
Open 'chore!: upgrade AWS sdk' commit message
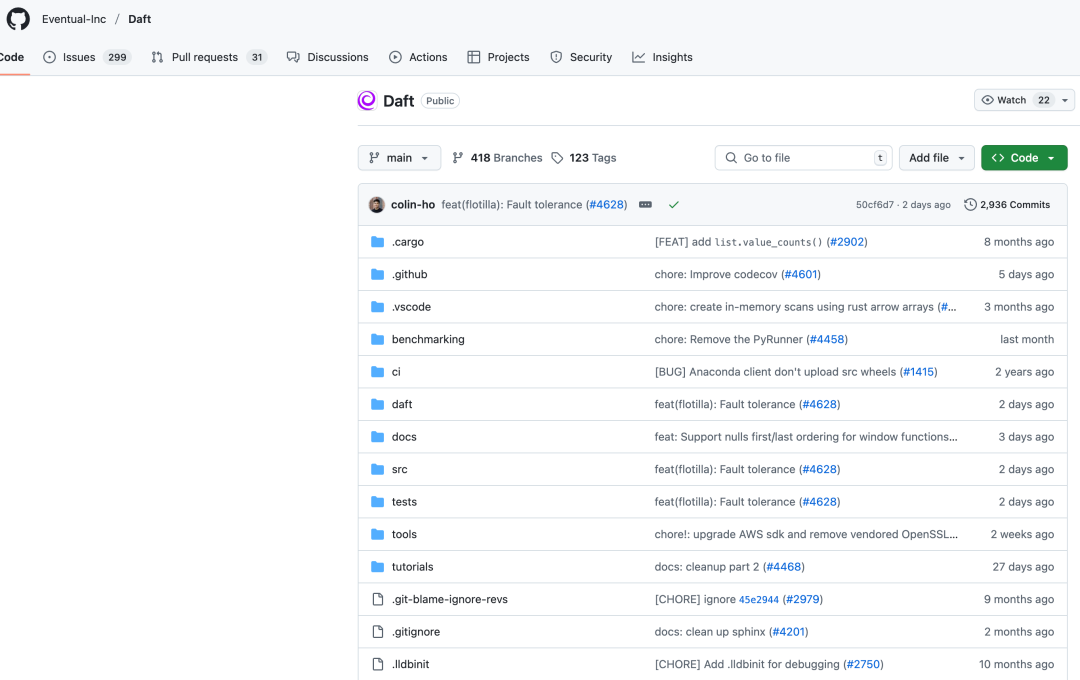[806, 534]
